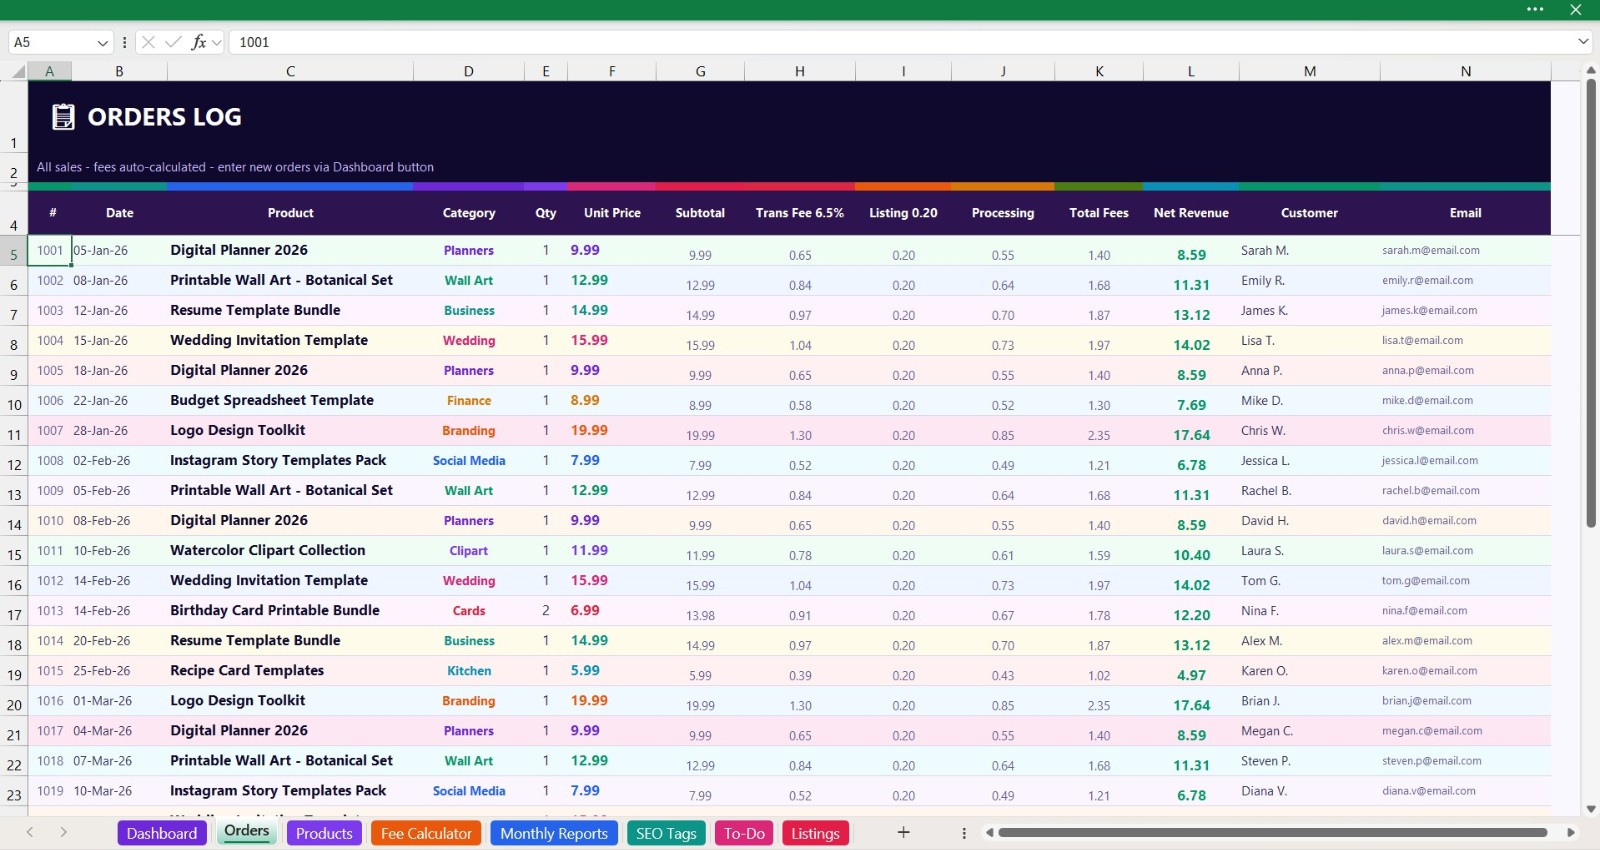Switch to the Dashboard sheet tab

[x=162, y=833]
